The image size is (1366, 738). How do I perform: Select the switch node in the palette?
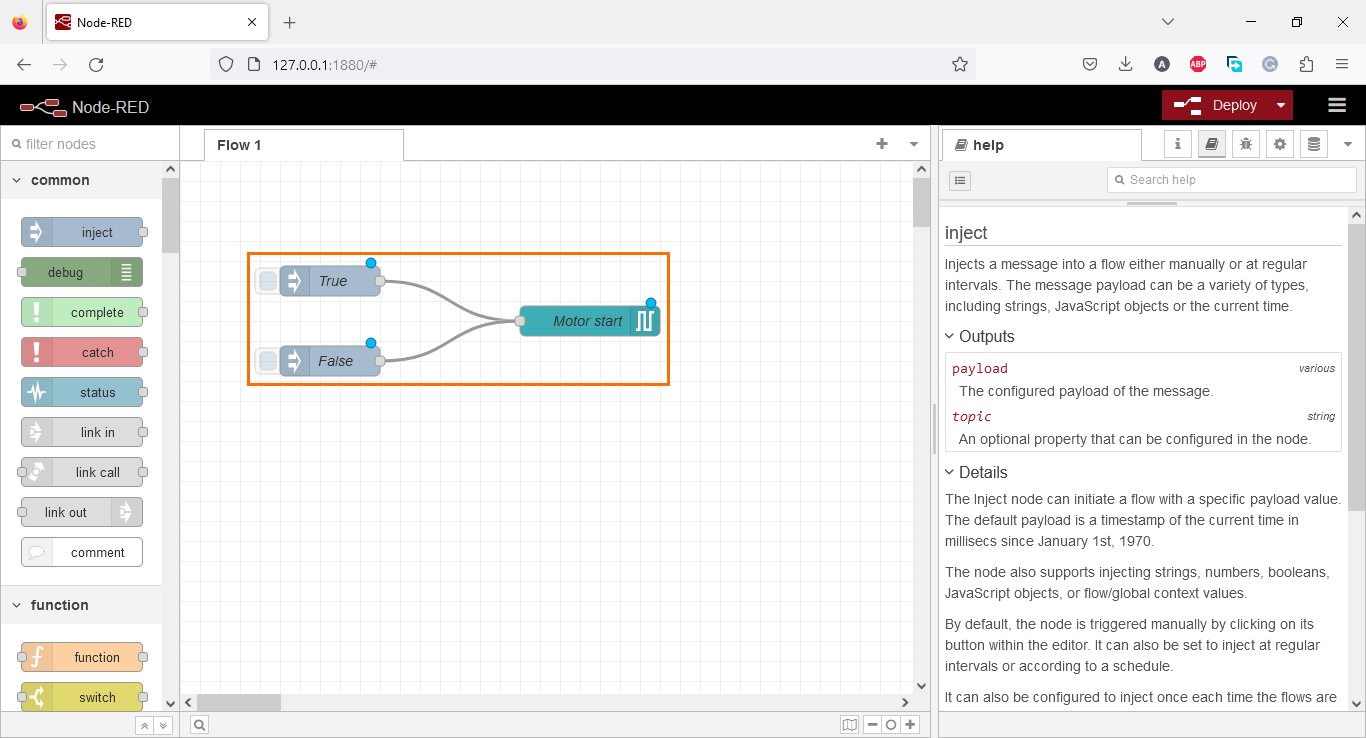(83, 697)
